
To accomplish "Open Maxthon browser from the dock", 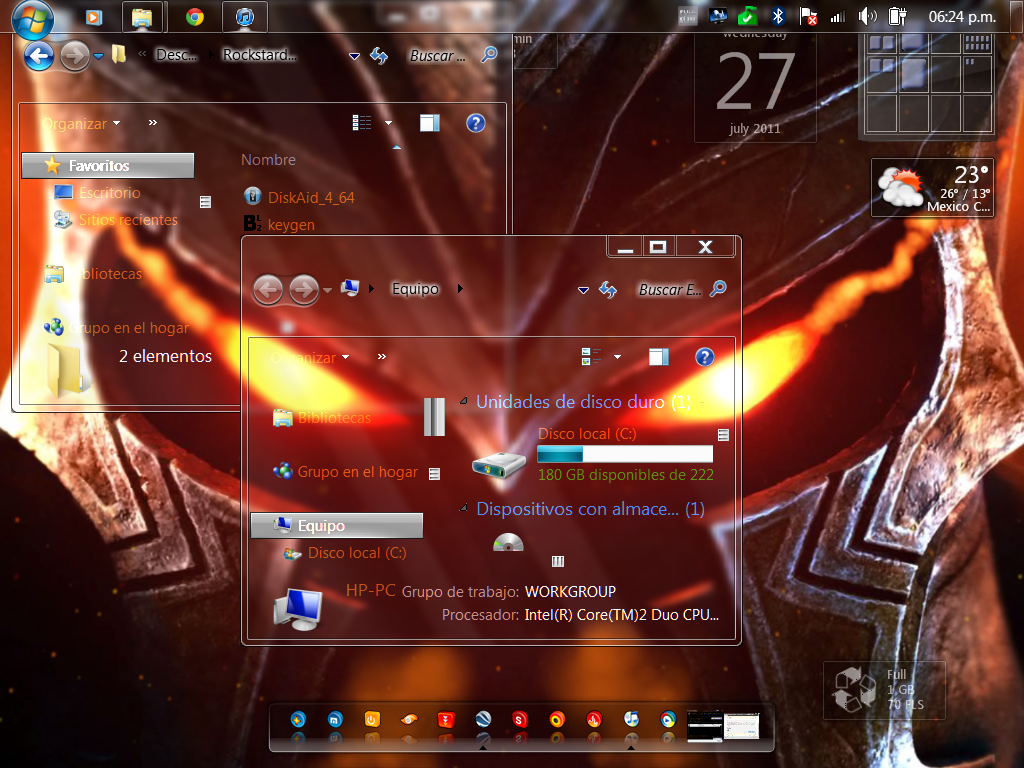I will (335, 720).
